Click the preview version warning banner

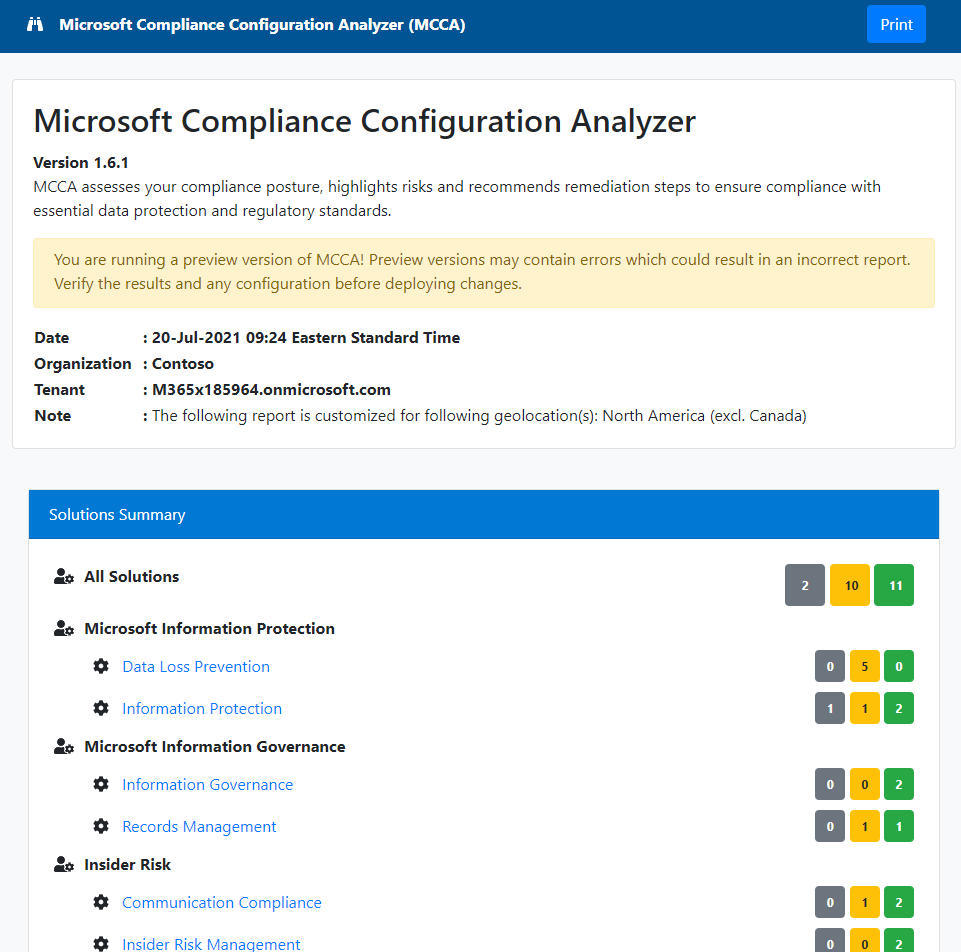coord(484,272)
